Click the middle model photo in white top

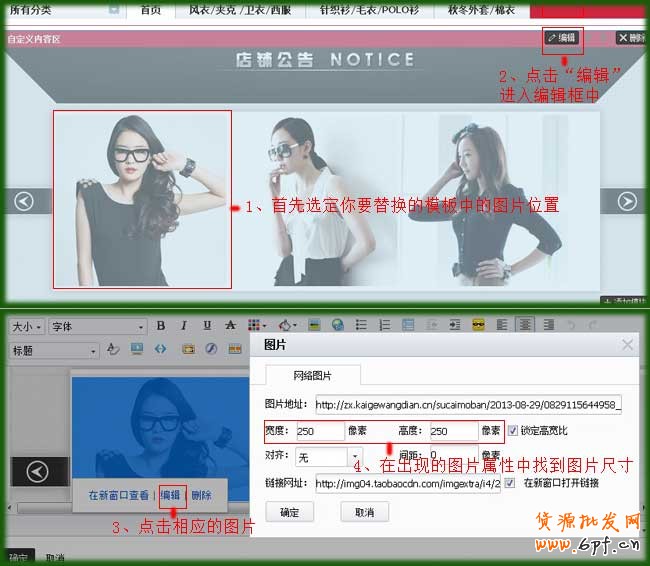[317, 201]
